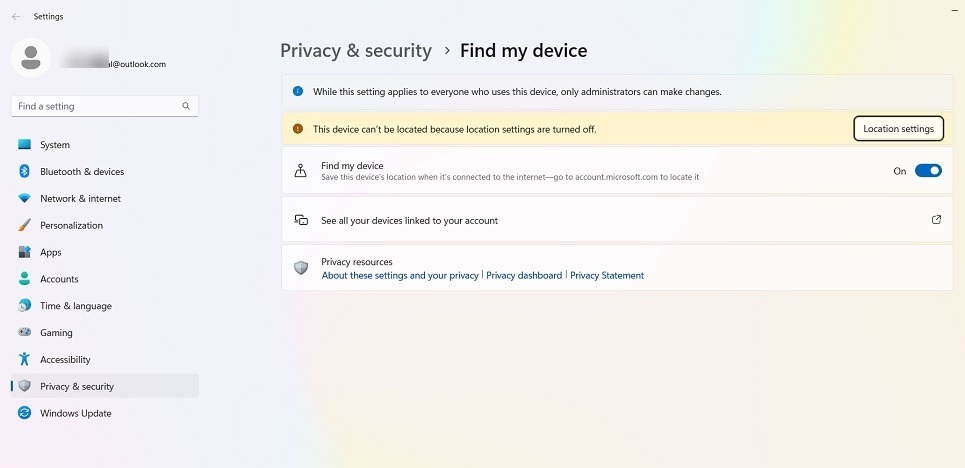This screenshot has height=468, width=965.
Task: Click Privacy & security in the breadcrumb
Action: point(356,50)
